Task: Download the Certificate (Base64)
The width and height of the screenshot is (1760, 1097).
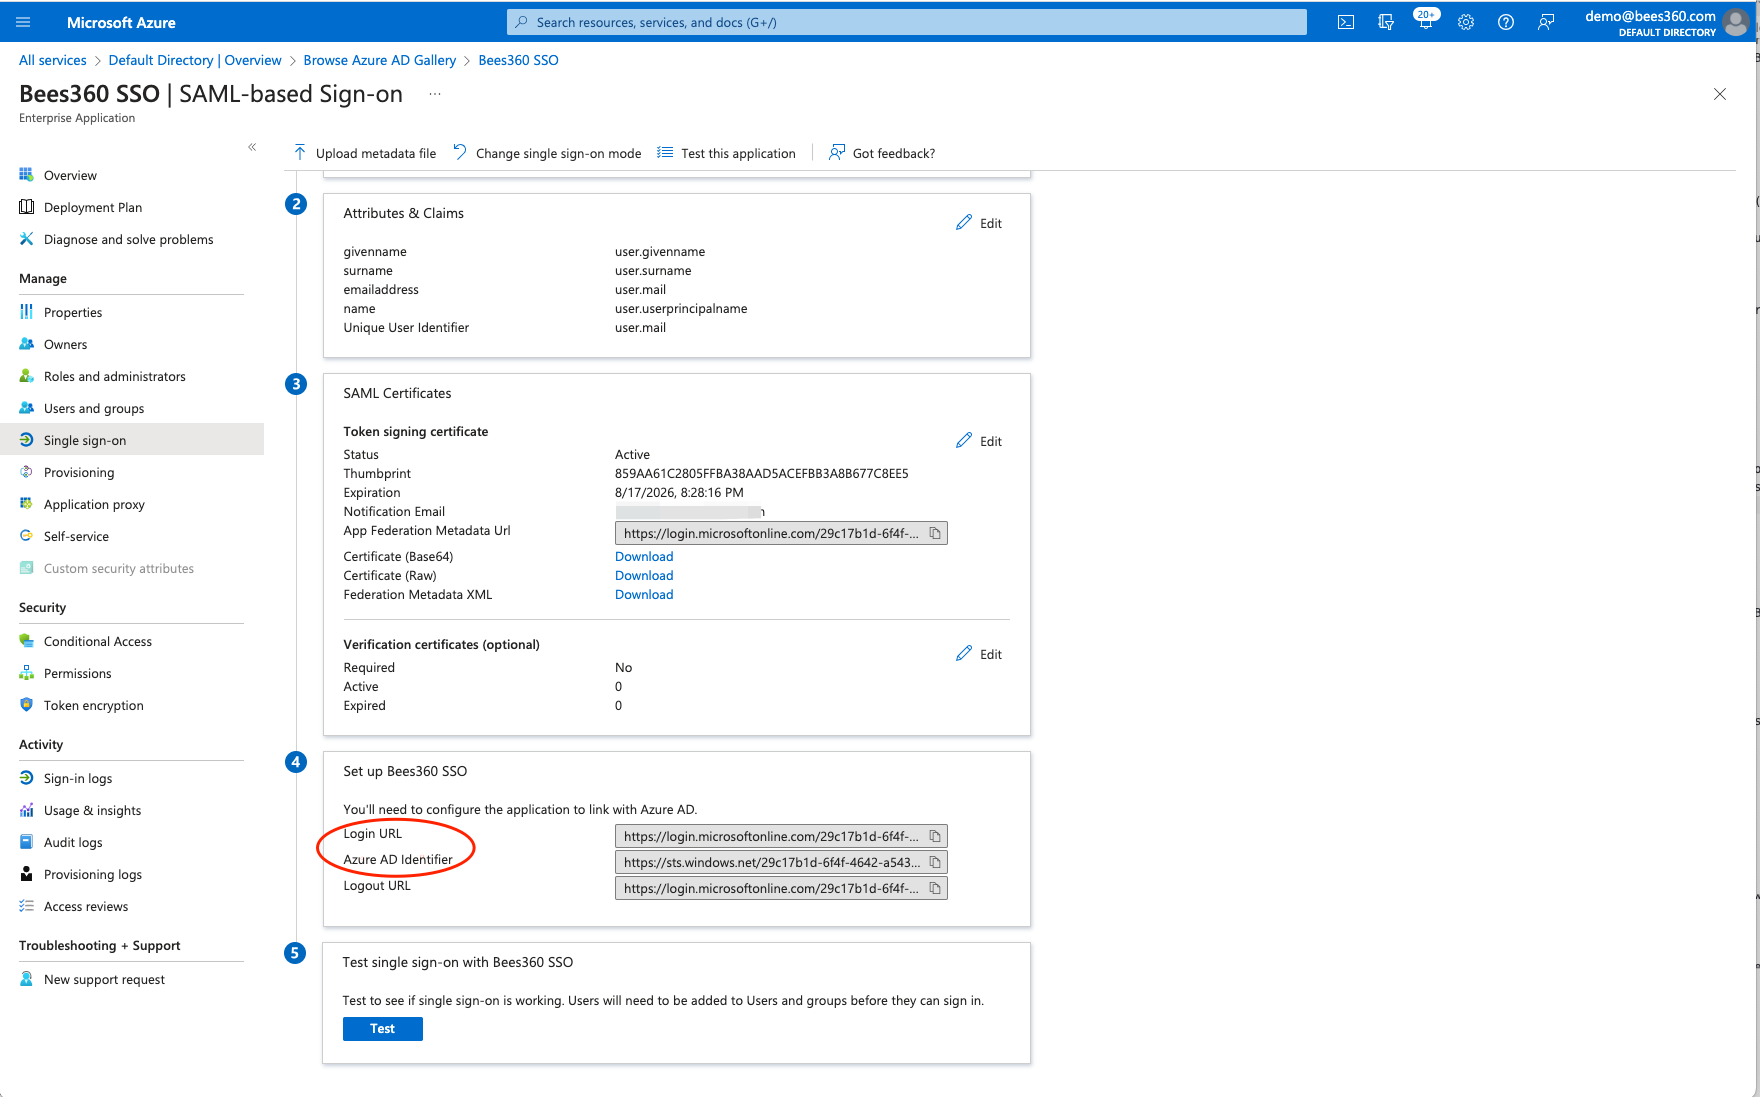Action: (644, 557)
